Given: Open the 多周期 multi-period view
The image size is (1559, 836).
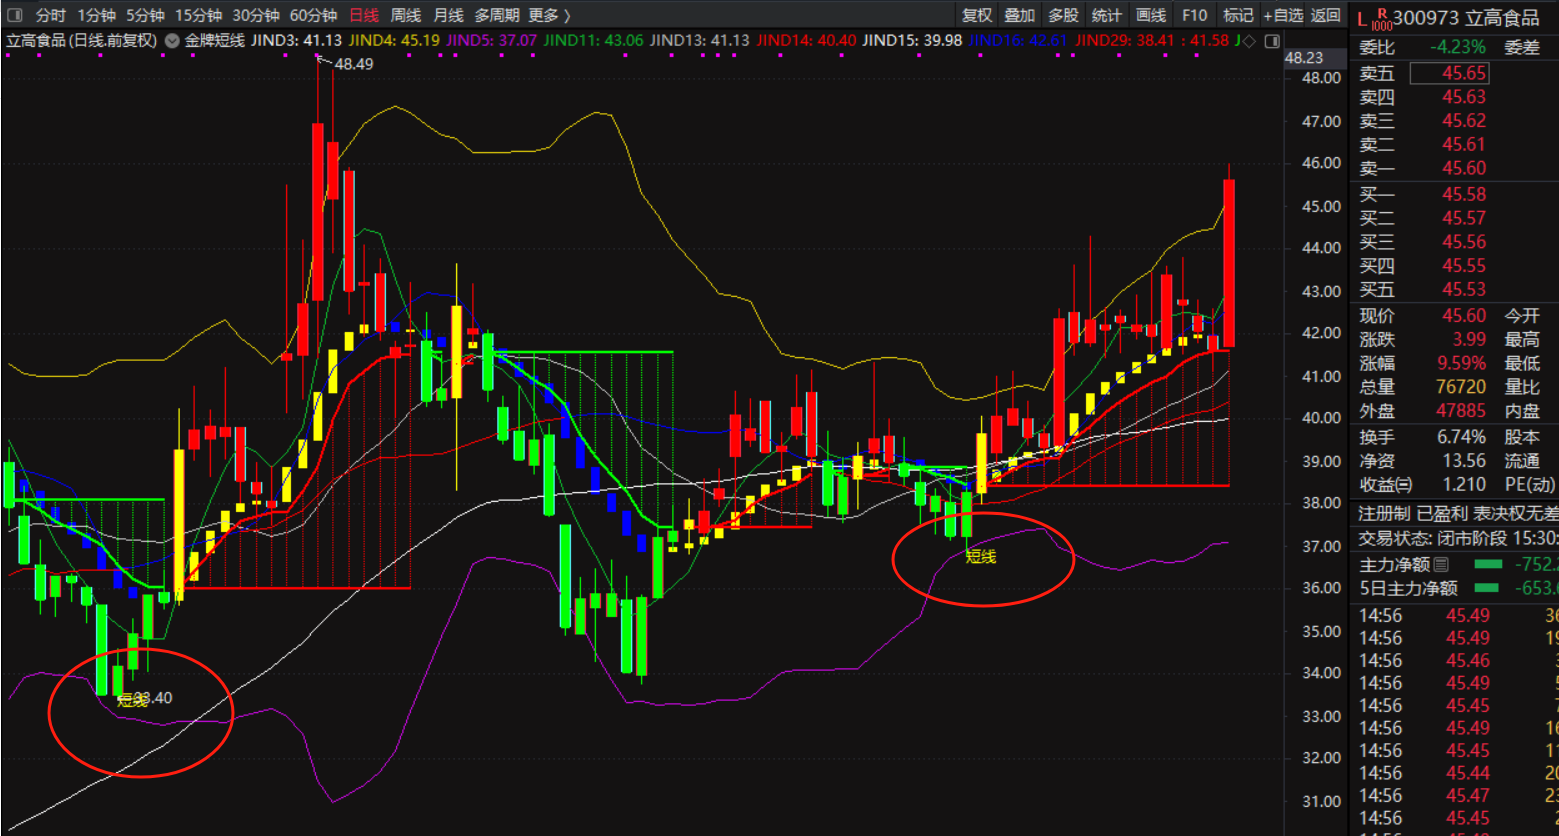Looking at the screenshot, I should click(496, 15).
